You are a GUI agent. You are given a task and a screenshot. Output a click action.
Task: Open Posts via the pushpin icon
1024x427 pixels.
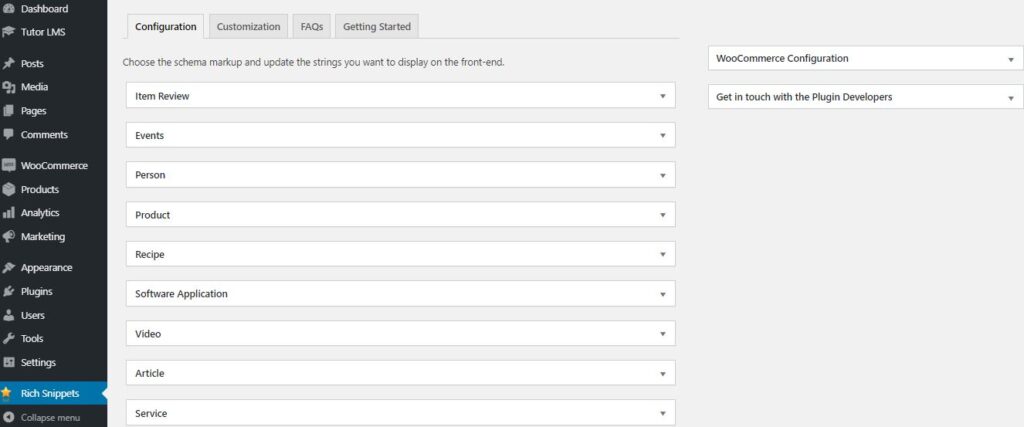(x=8, y=64)
